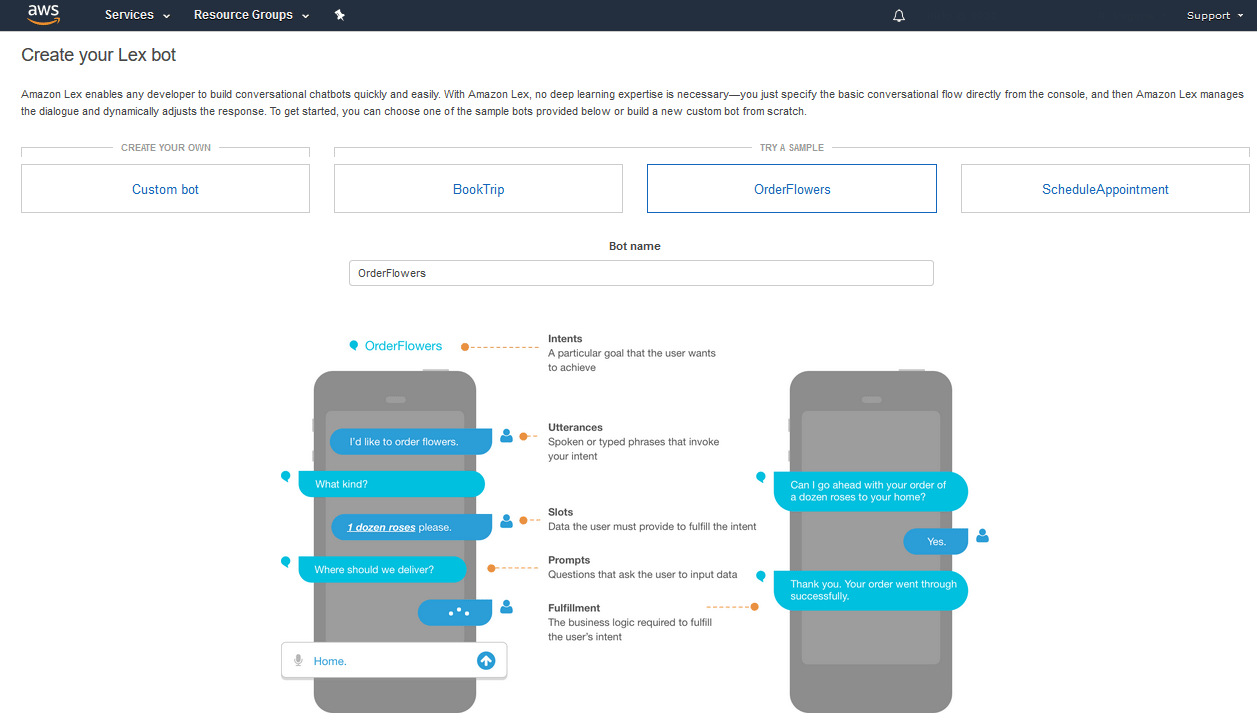Click the 'CREATE YOUR OWN' section label
Screen dimensions: 1258x721
click(x=166, y=148)
